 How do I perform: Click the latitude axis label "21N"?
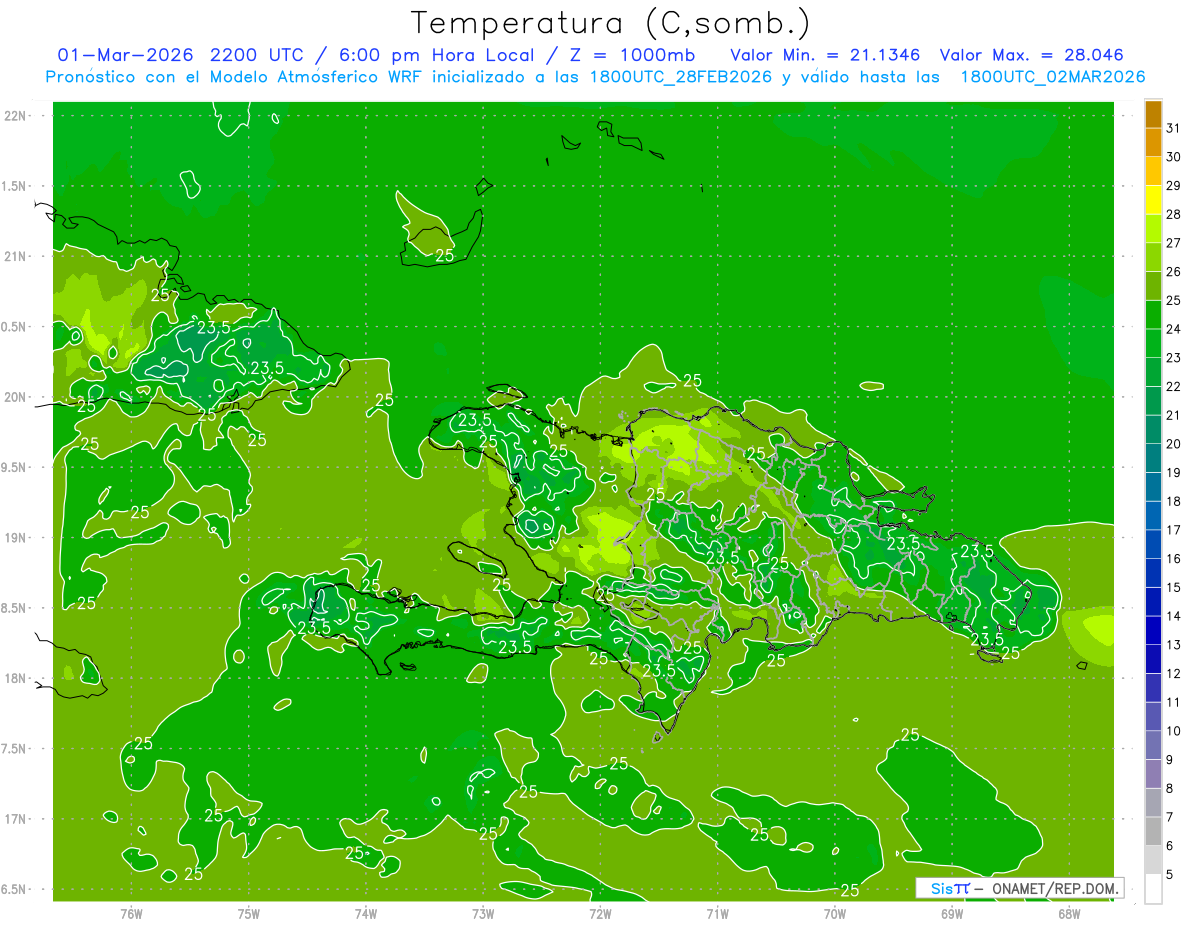pyautogui.click(x=16, y=257)
